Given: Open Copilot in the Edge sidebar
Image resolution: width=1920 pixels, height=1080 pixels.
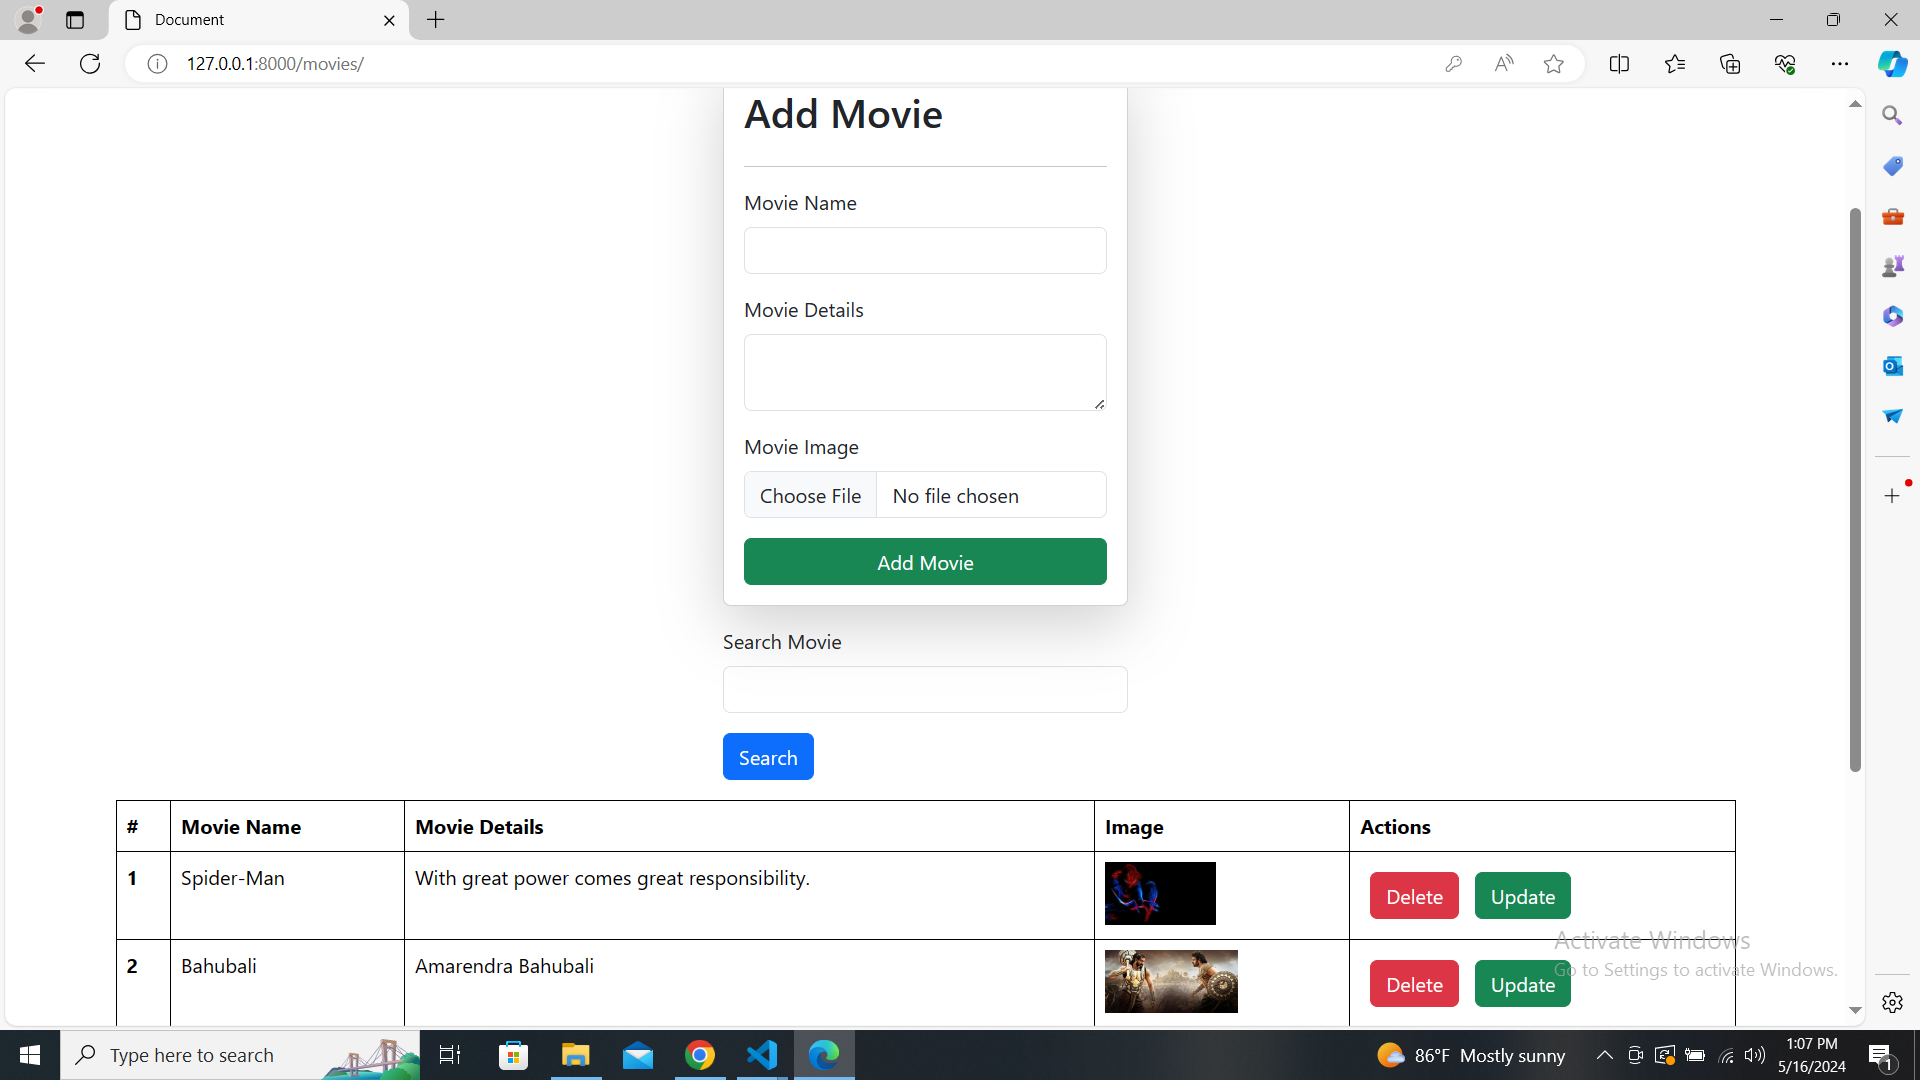Looking at the screenshot, I should point(1892,63).
